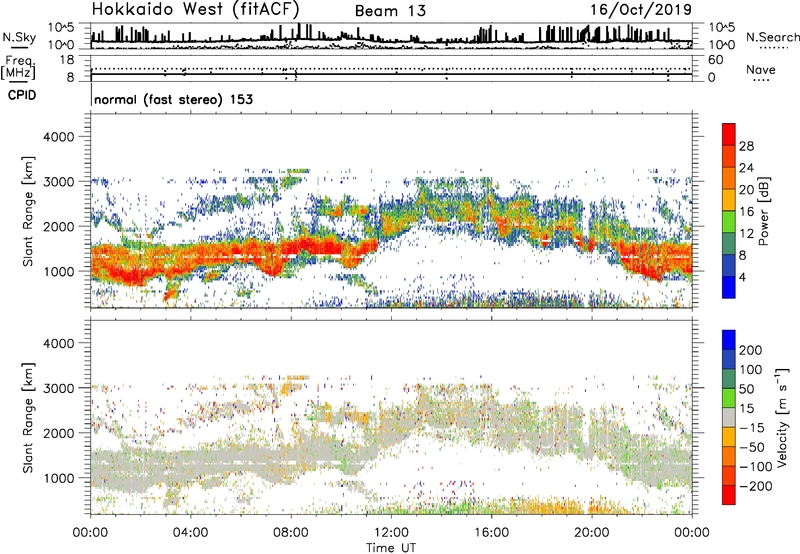800x554 pixels.
Task: Click the velocity colorbar '200' tick label
Action: (751, 350)
